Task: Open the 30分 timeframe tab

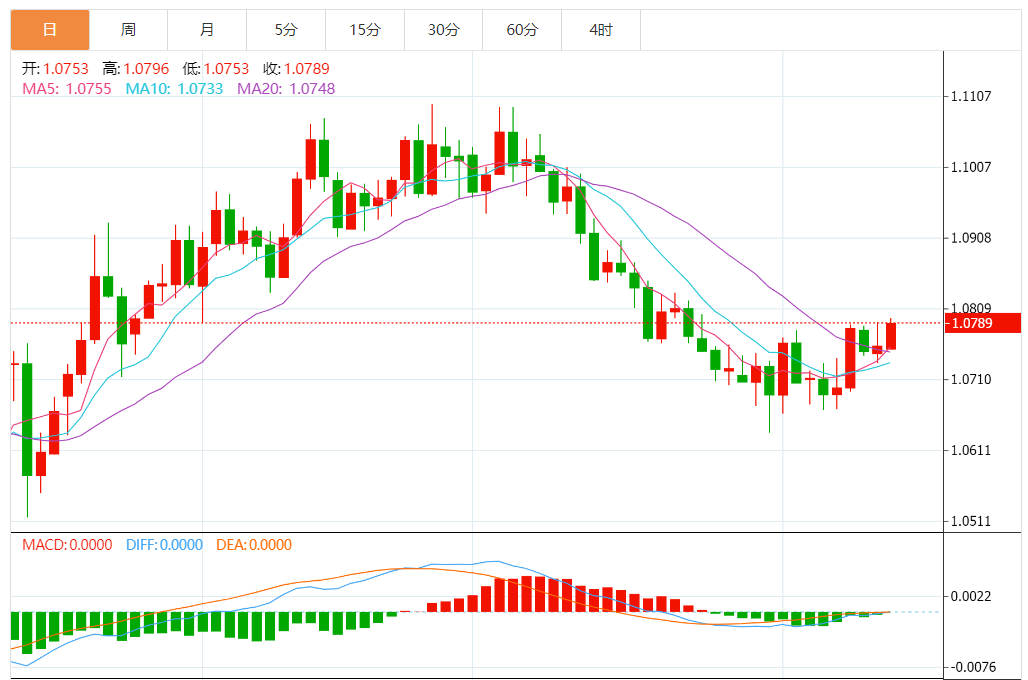Action: tap(444, 30)
